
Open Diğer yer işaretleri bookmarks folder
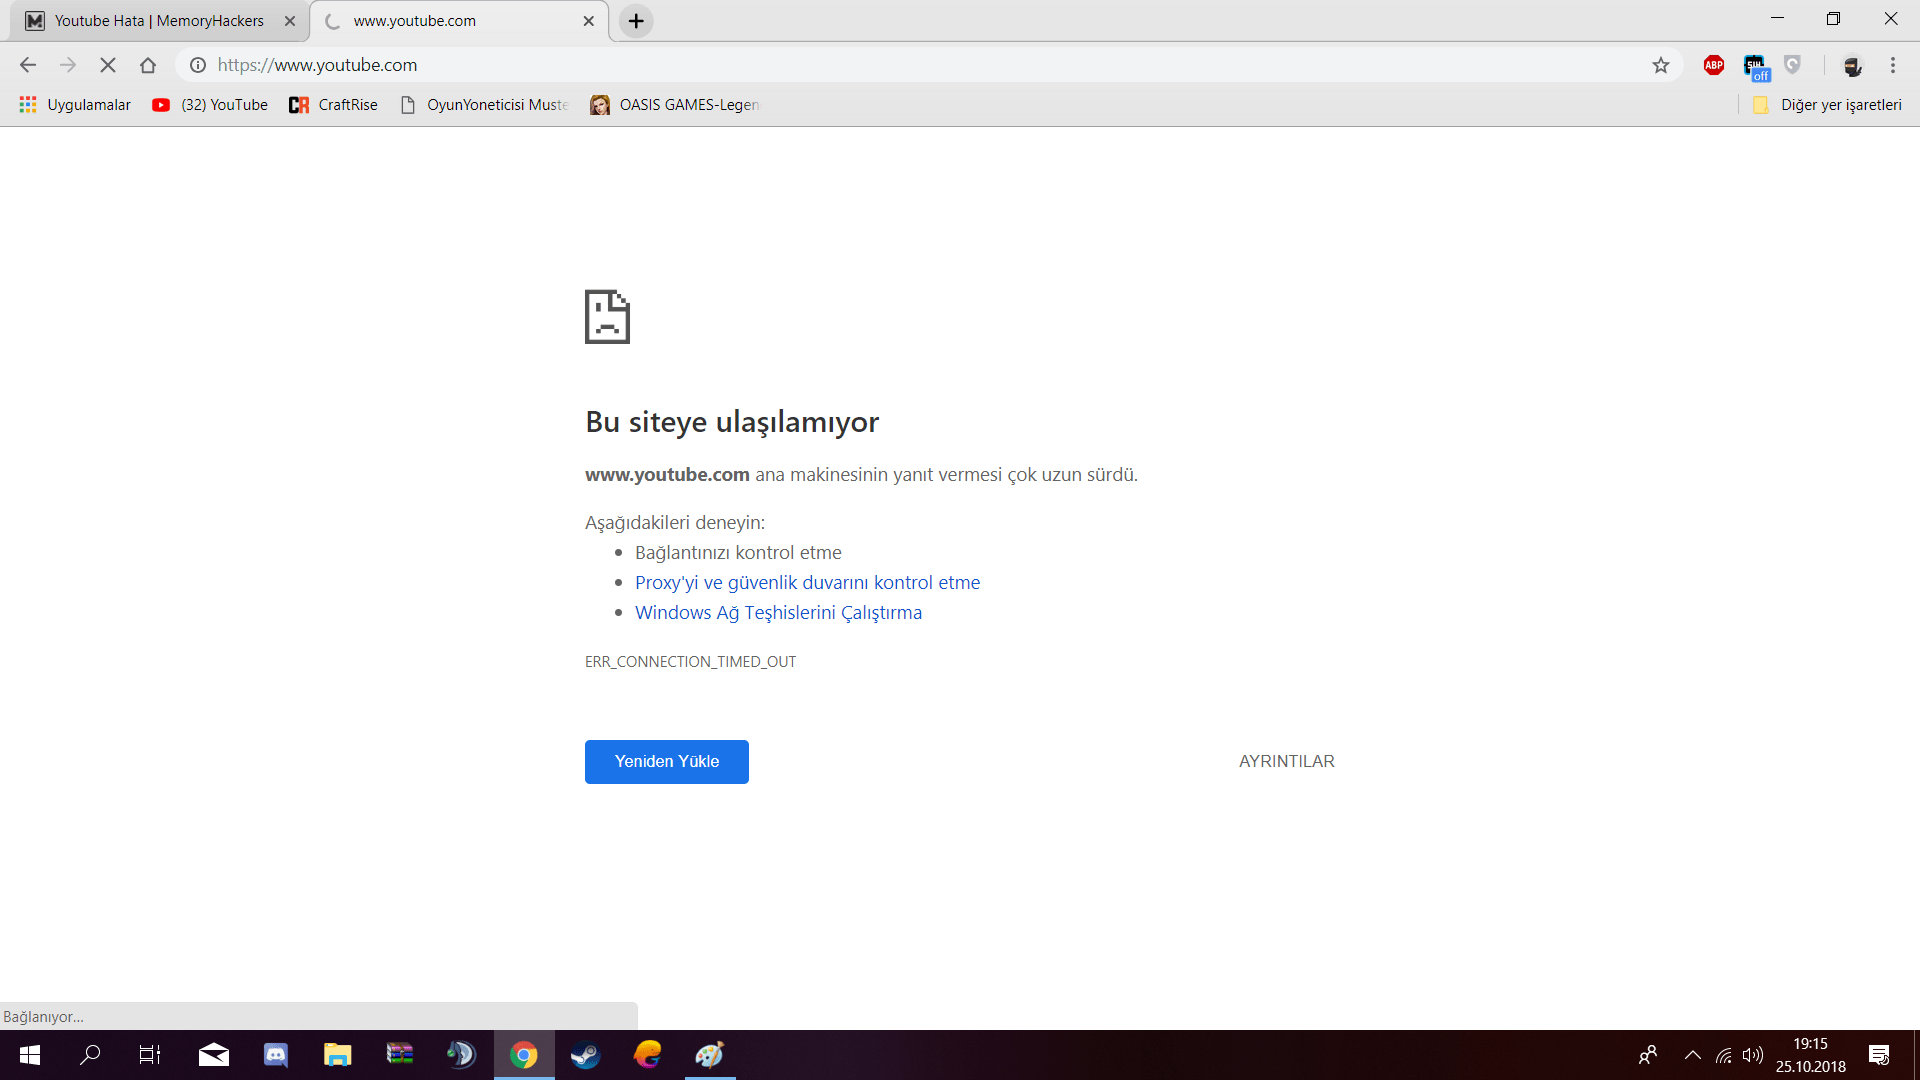pyautogui.click(x=1827, y=105)
